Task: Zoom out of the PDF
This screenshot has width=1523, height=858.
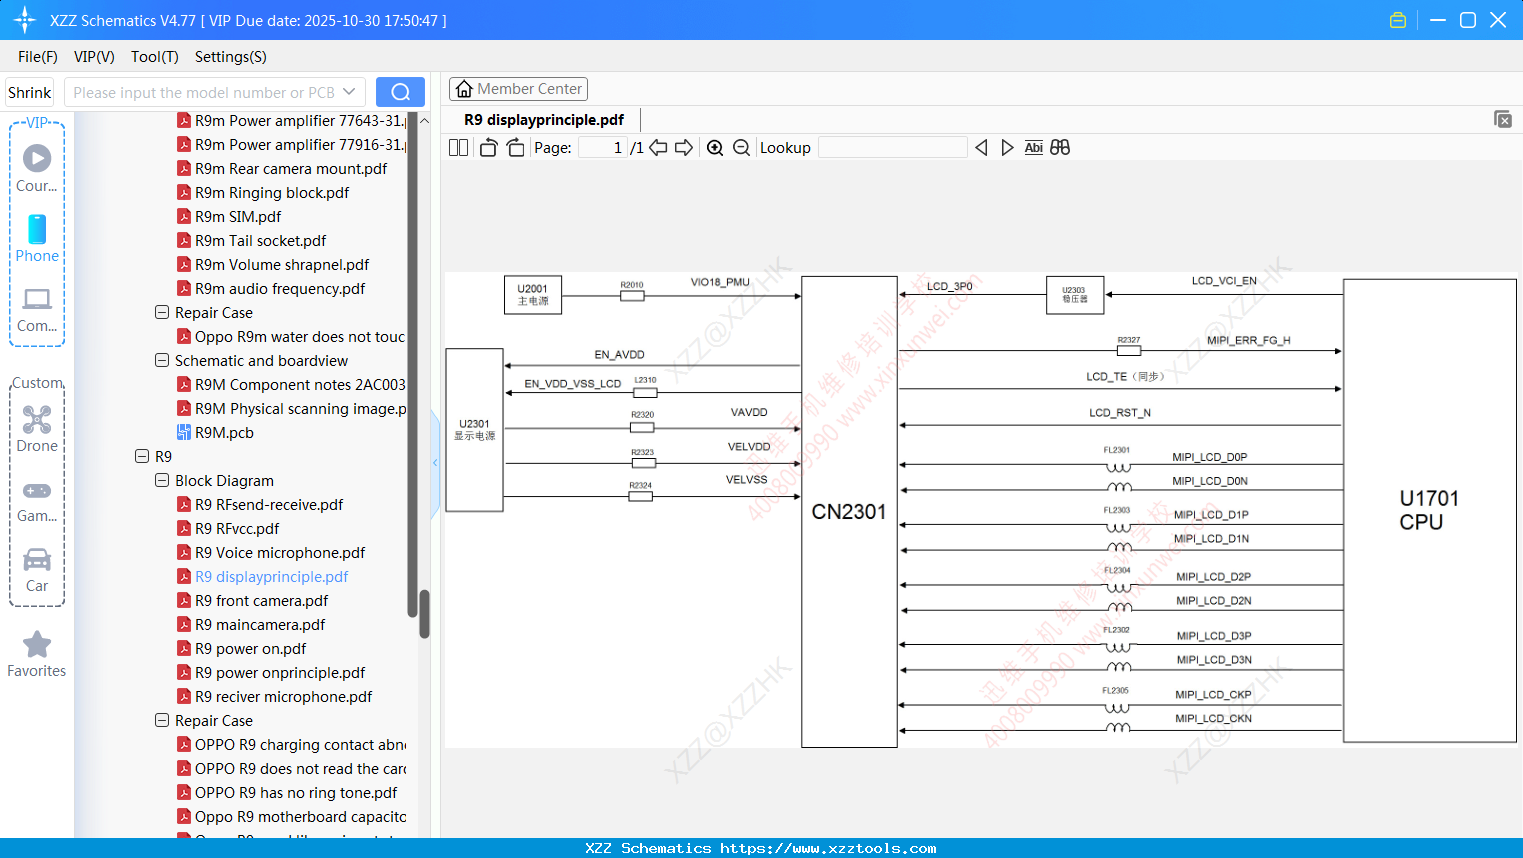Action: point(741,147)
